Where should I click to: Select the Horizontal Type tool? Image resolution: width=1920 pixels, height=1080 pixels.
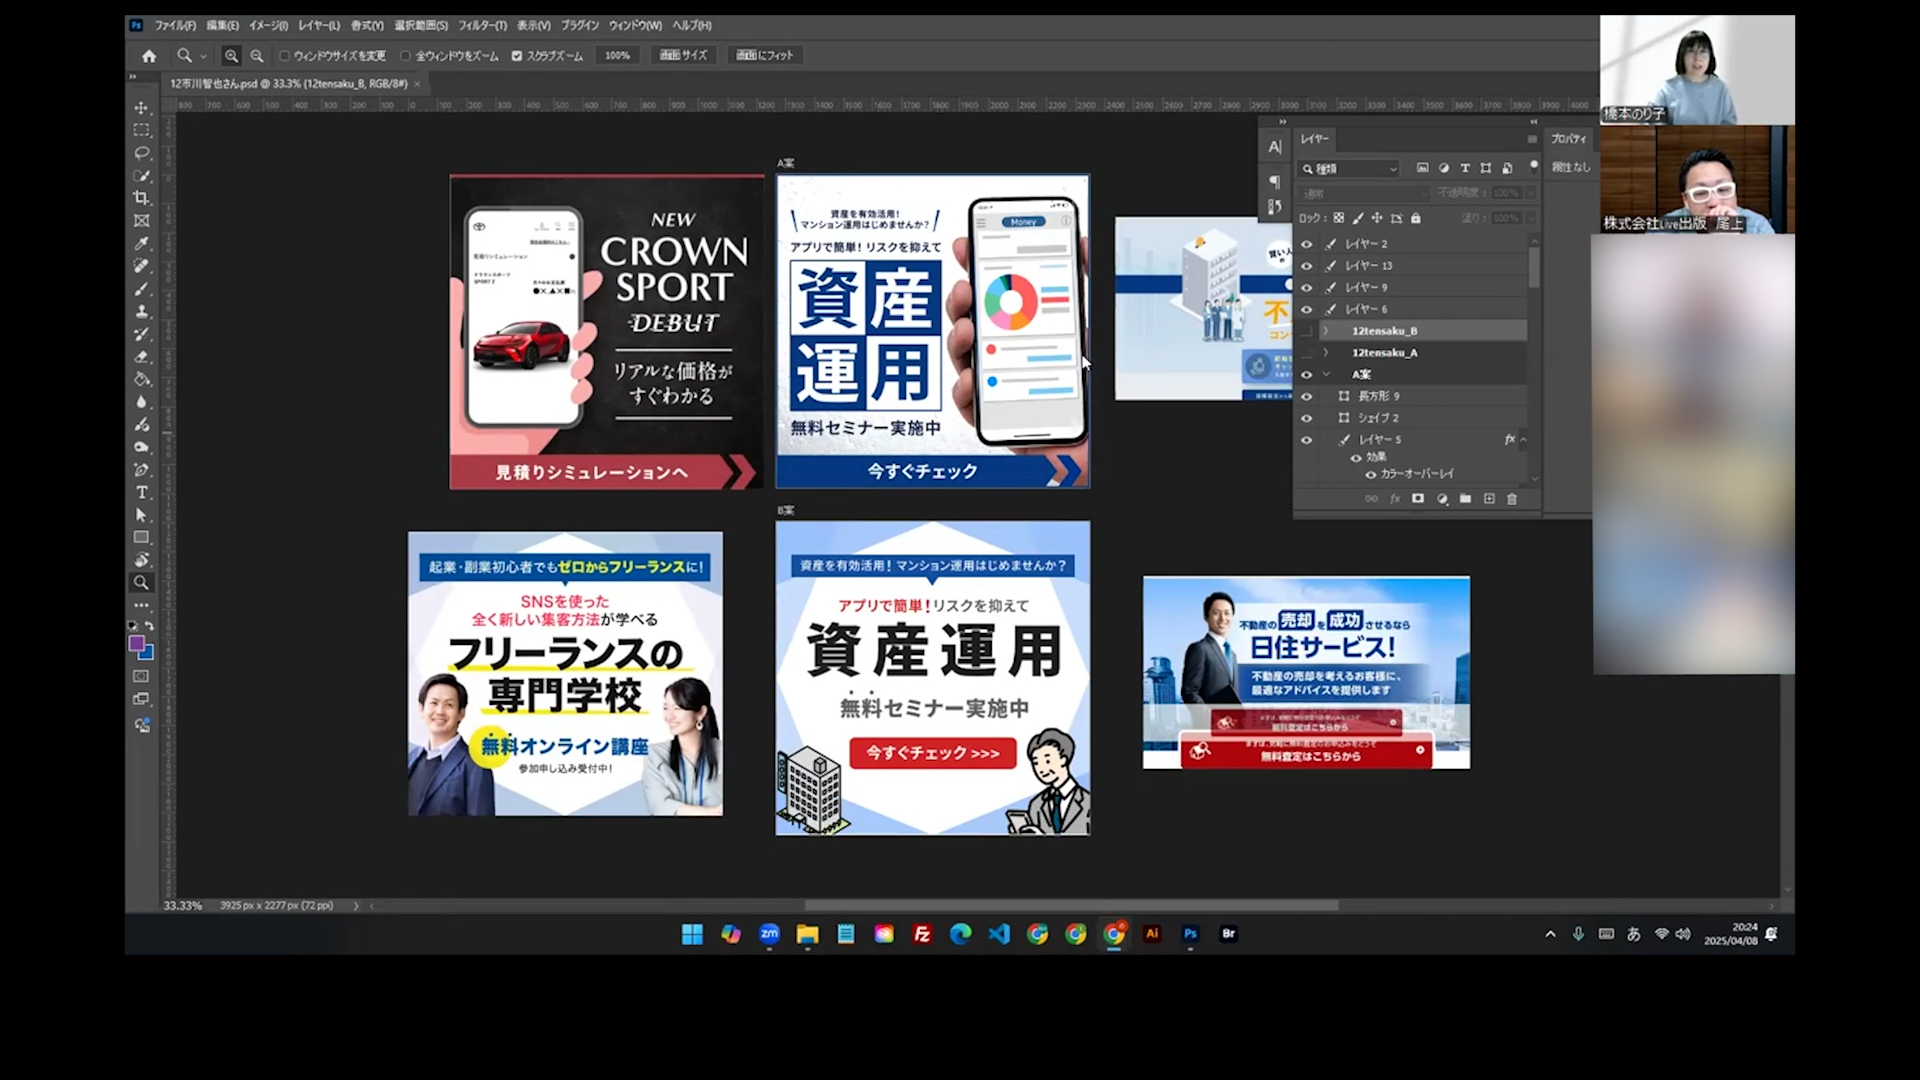(x=141, y=492)
